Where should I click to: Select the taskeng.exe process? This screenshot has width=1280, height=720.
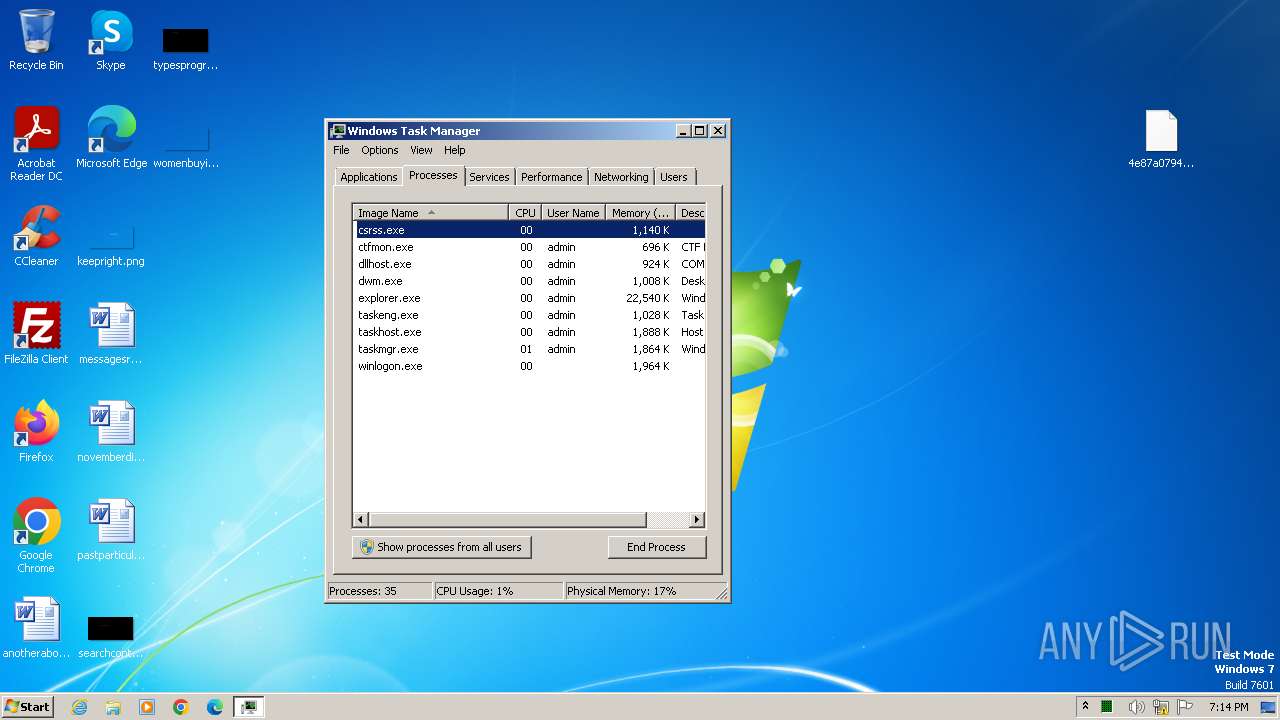[529, 315]
